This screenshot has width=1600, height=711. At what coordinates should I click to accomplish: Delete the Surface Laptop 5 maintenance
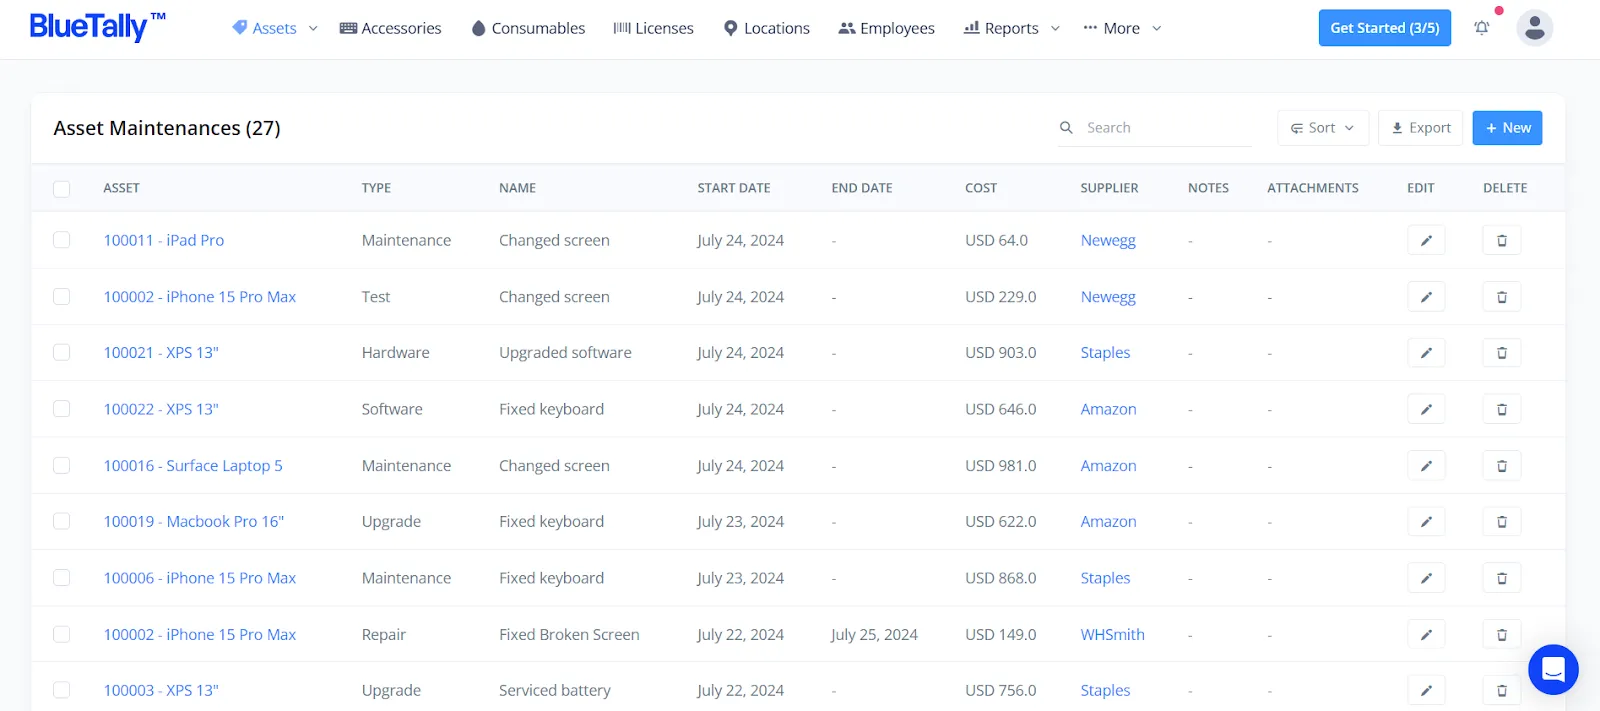(1501, 466)
